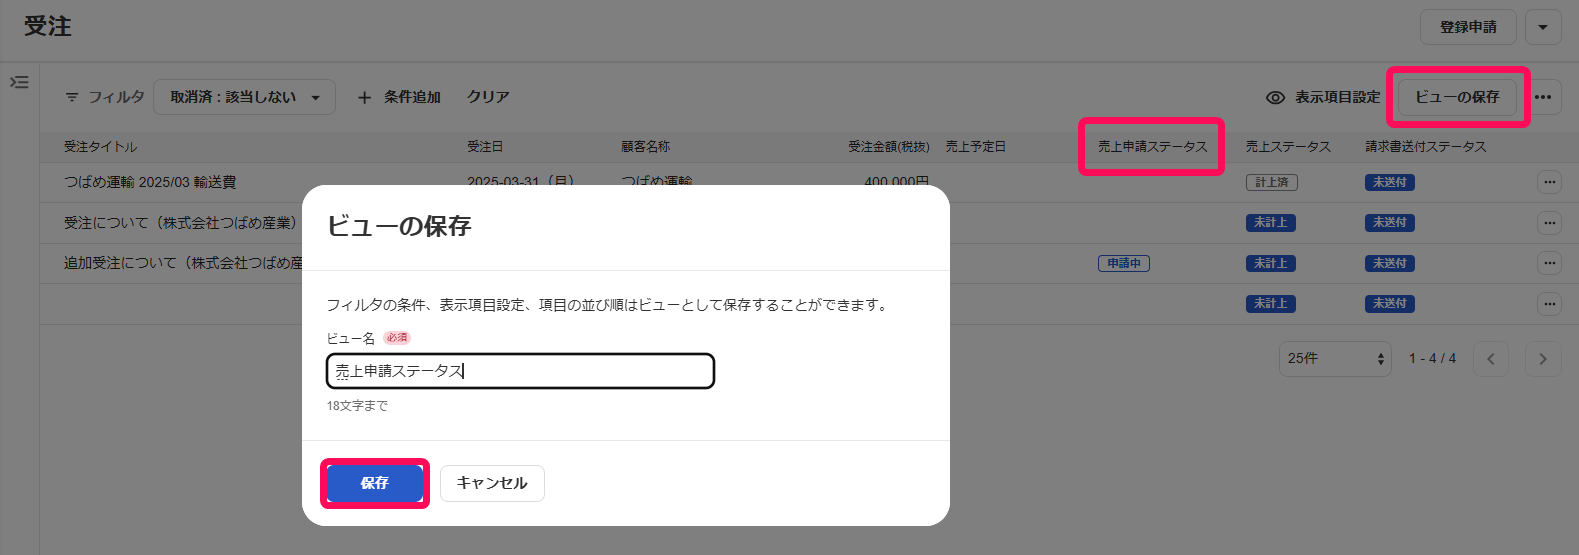Click the 受注金額(税抜) column header
Viewport: 1579px width, 555px height.
tap(889, 146)
